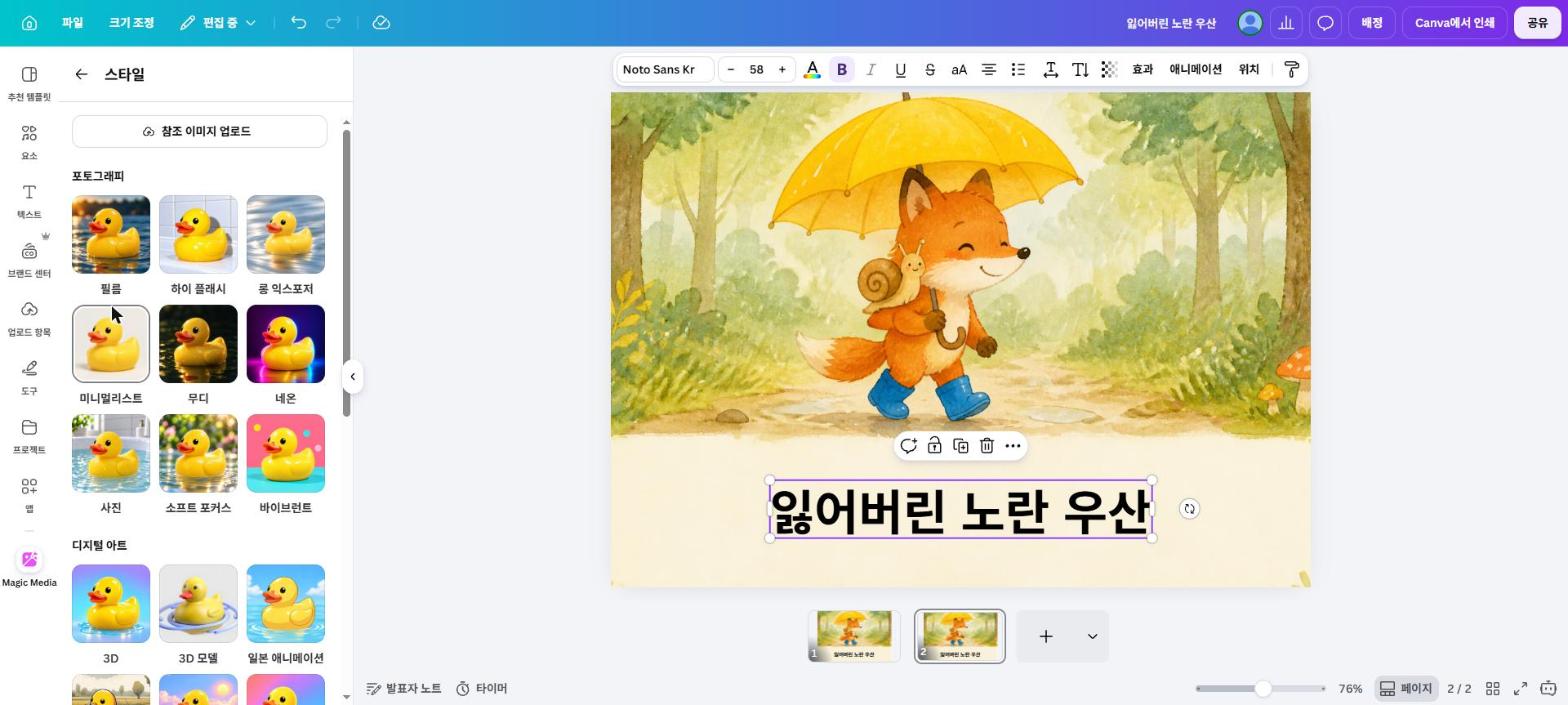Open the 요소 elements panel
Viewport: 1568px width, 705px height.
pos(29,143)
